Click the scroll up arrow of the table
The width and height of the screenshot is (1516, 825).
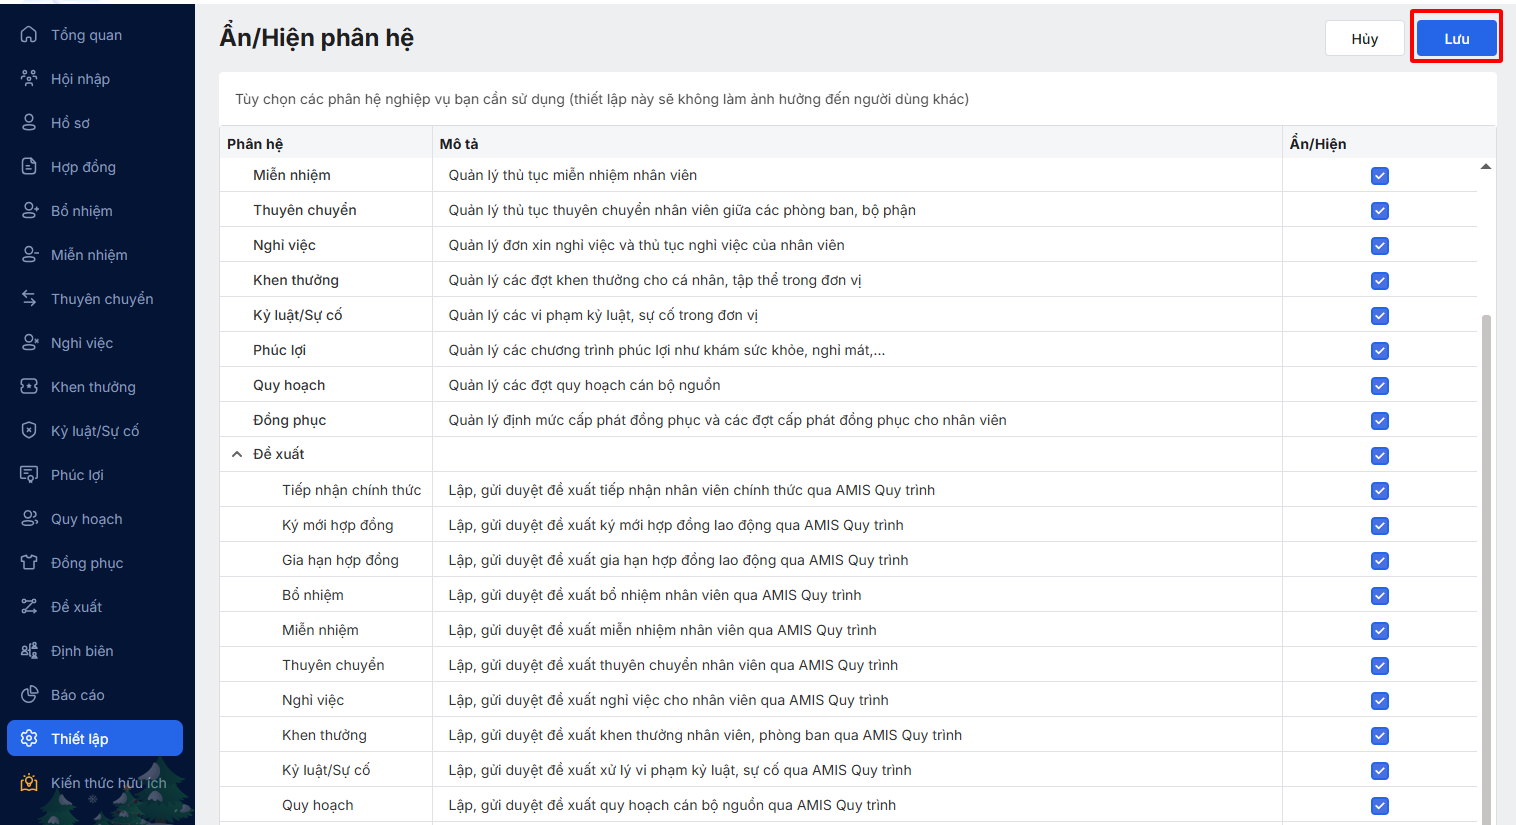point(1486,167)
